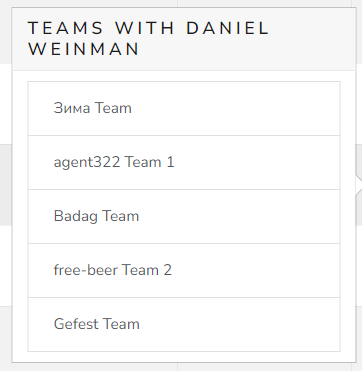The height and width of the screenshot is (371, 362).
Task: Click the word Зима in first row
Action: point(72,108)
